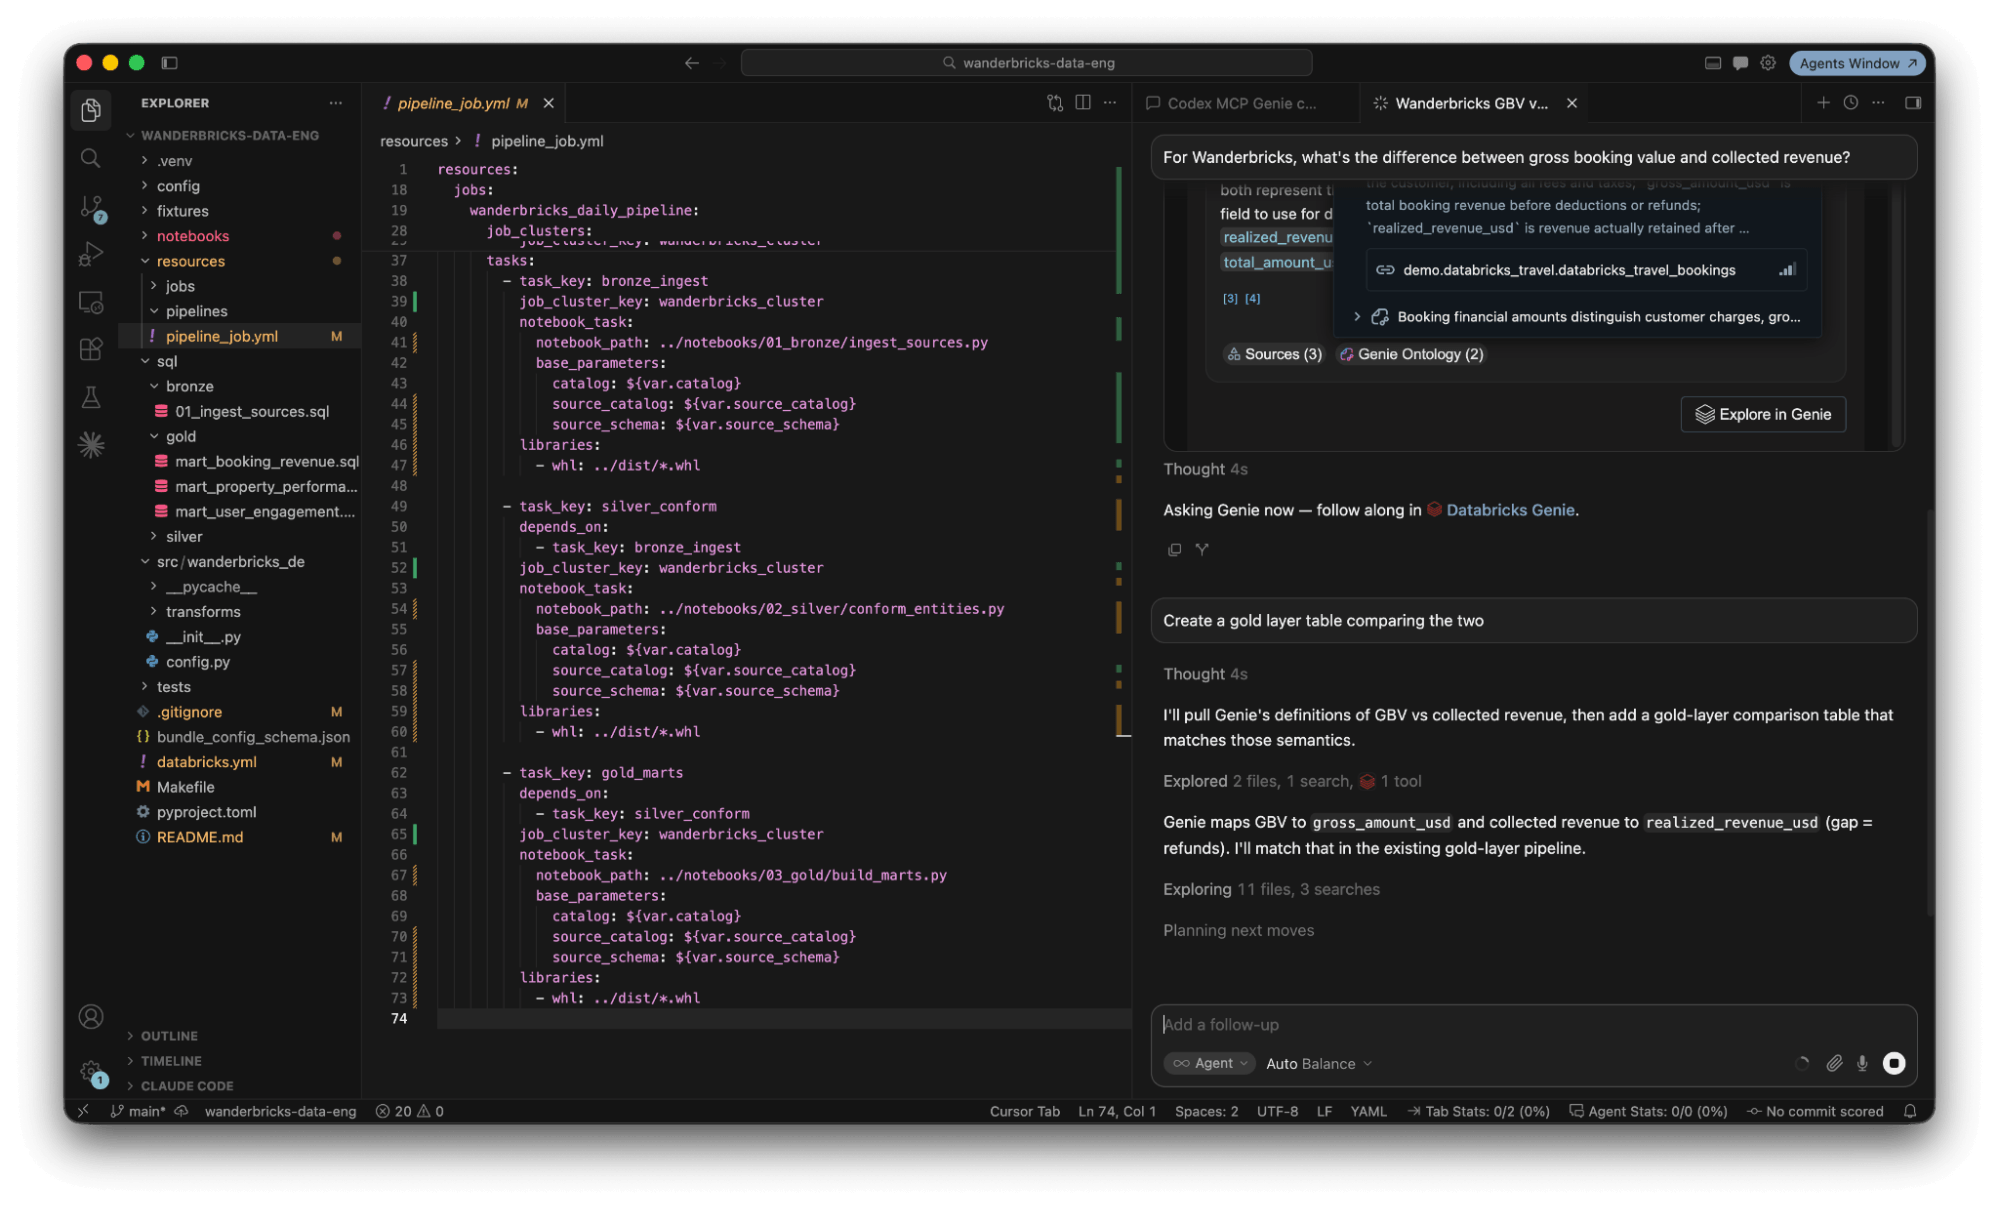The width and height of the screenshot is (1999, 1208).
Task: Split the editor to the right
Action: 1083,103
